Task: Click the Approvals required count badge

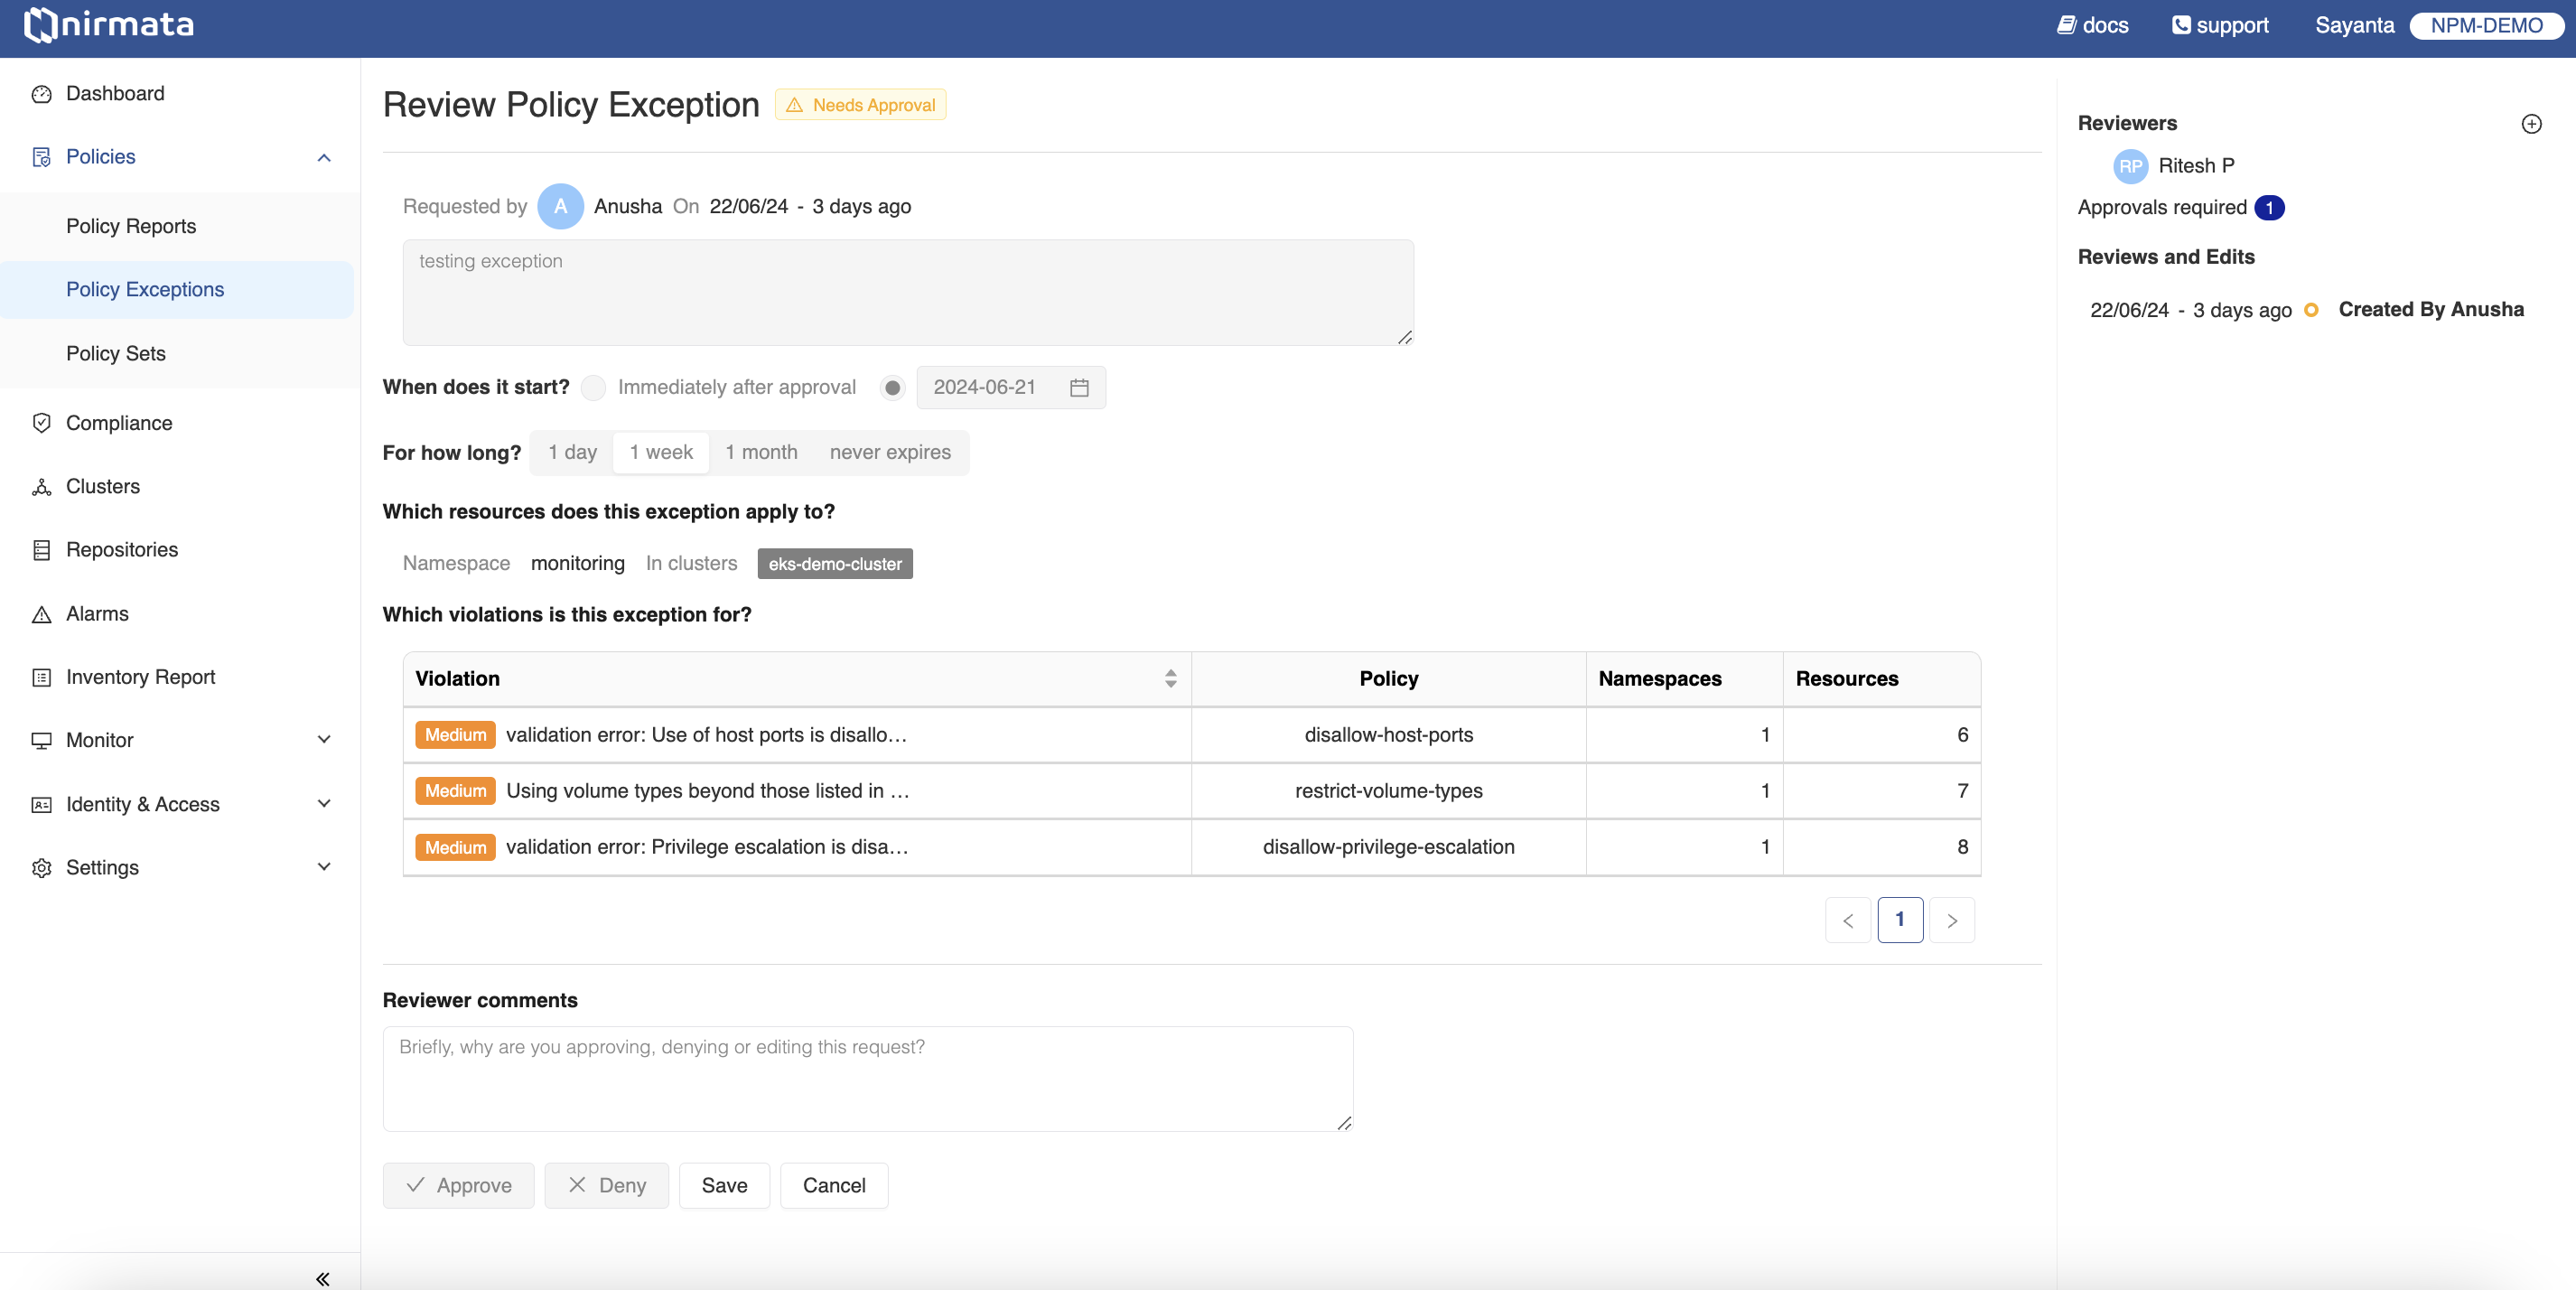Action: click(2269, 208)
